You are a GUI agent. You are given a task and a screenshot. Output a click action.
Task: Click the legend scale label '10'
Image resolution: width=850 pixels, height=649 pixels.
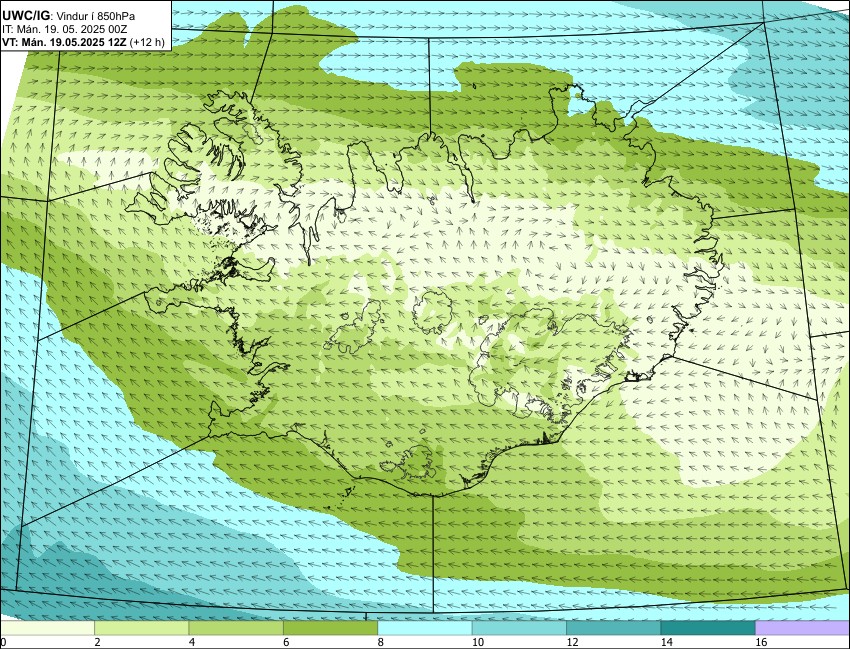tap(478, 642)
